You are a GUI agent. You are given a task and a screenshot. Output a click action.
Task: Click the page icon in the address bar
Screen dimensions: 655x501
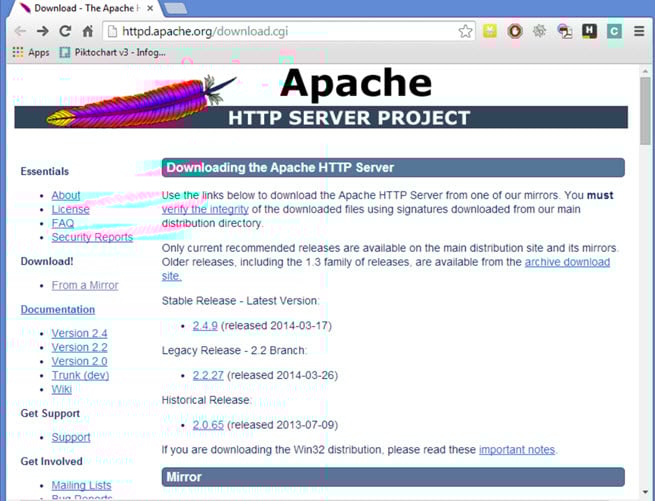pos(112,31)
